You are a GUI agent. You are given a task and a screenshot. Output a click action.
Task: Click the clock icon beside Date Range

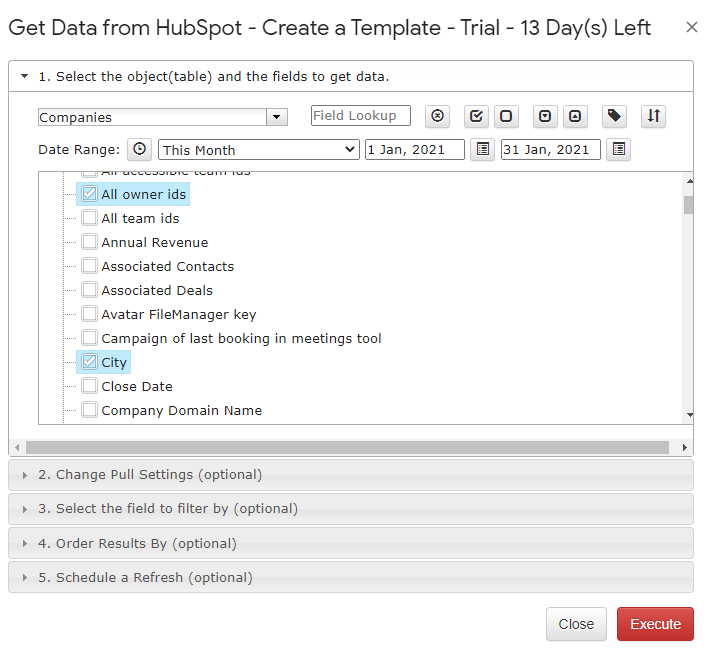tap(139, 150)
